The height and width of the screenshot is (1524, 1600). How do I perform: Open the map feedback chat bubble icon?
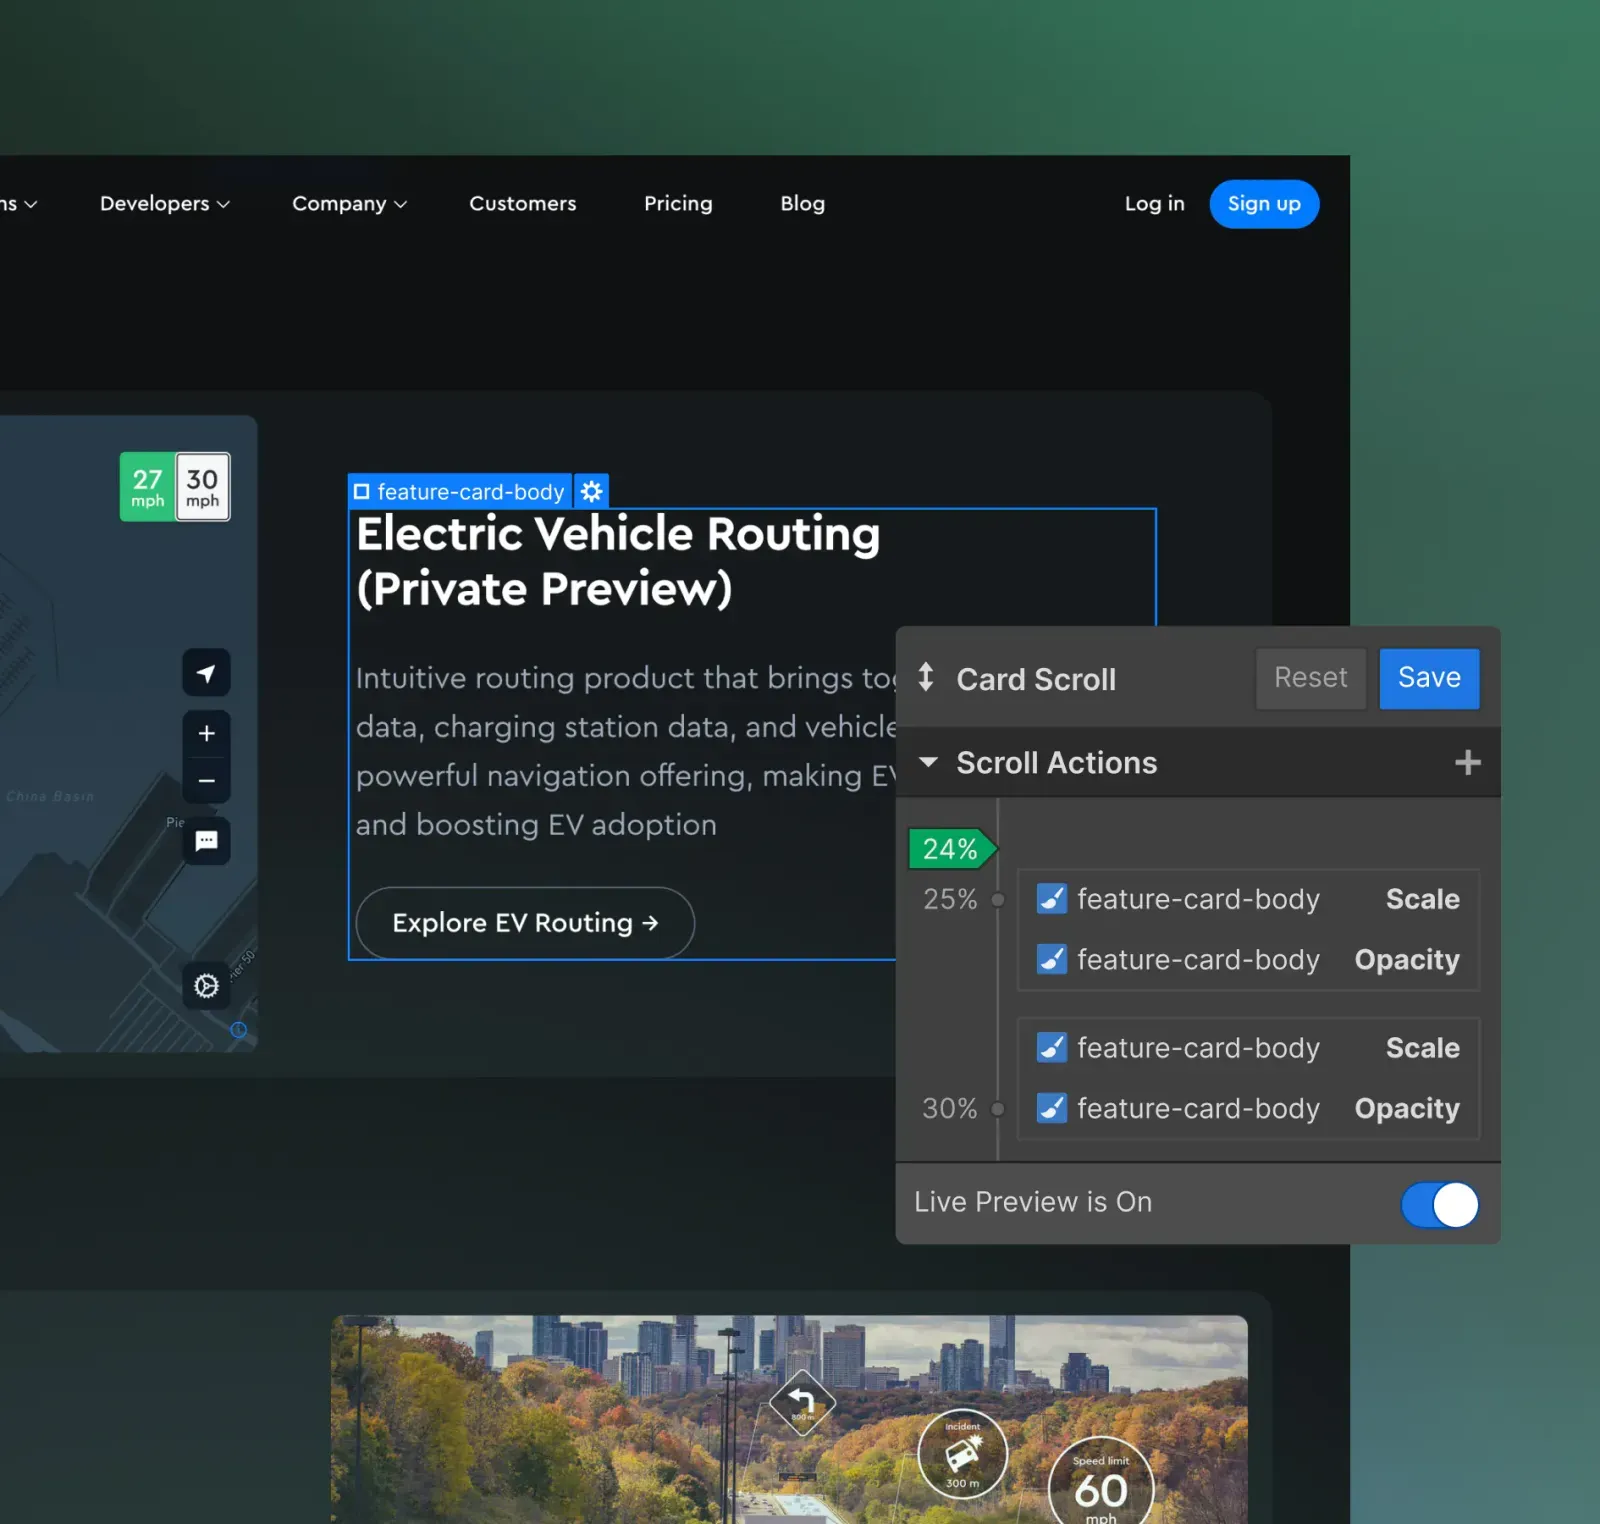(206, 841)
